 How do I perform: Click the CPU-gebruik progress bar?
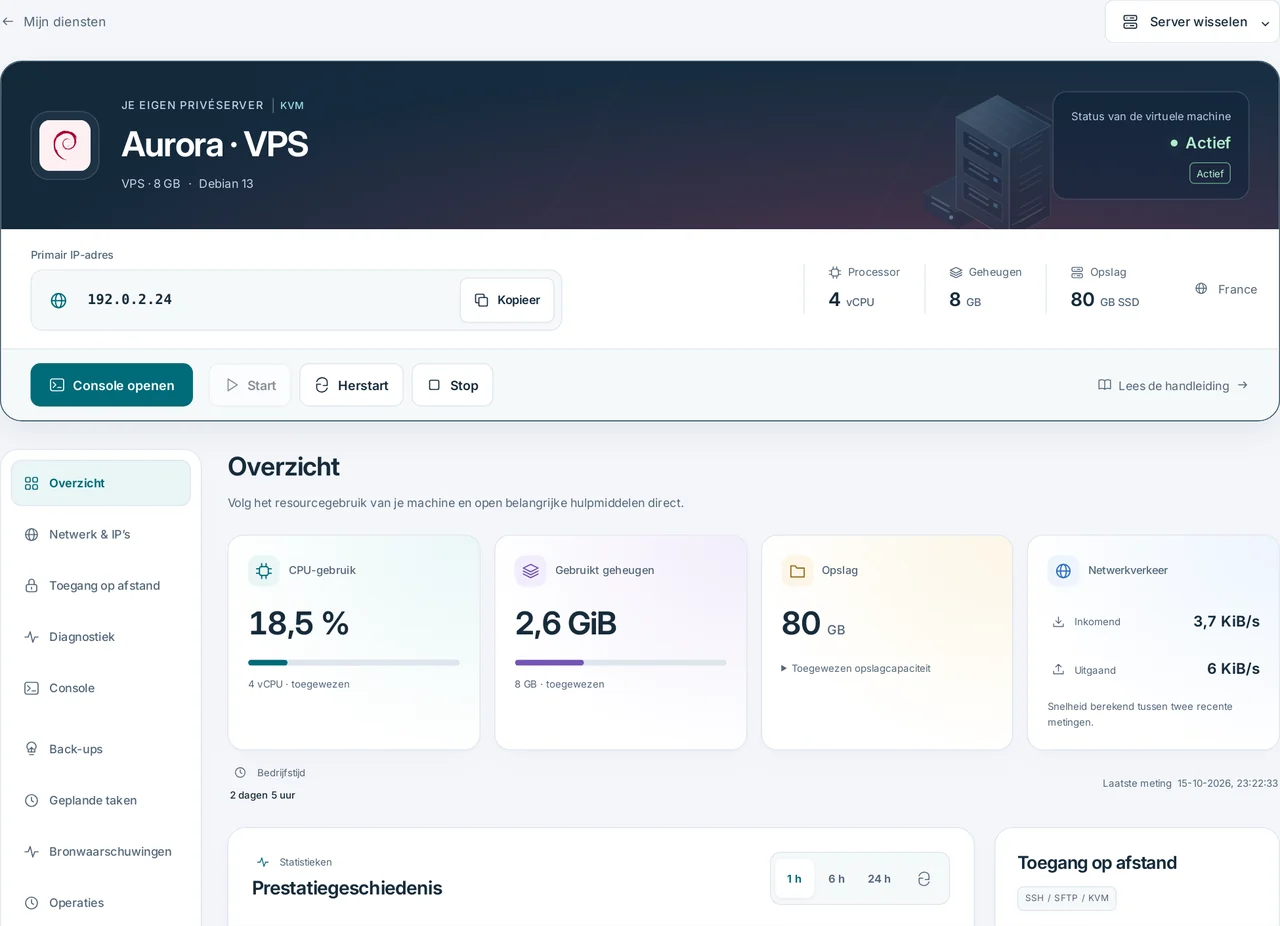[x=354, y=662]
